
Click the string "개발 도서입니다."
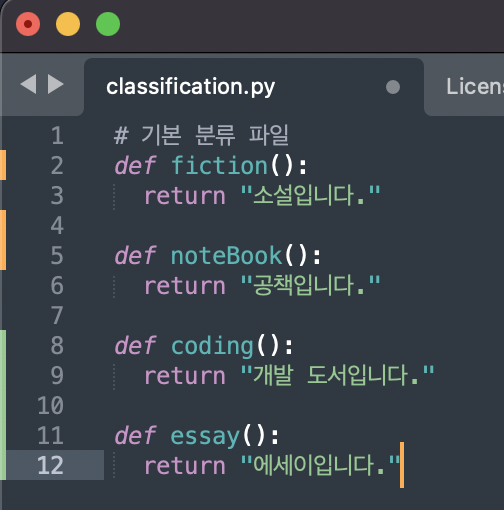tap(337, 375)
